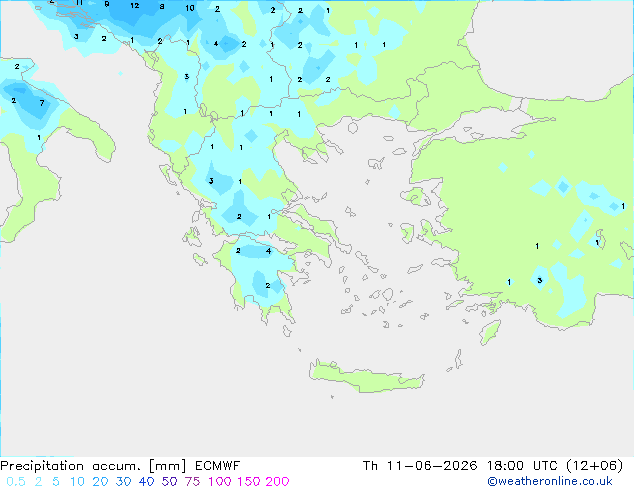Click the '18:00 UTC' time text
The width and height of the screenshot is (634, 490).
[522, 466]
